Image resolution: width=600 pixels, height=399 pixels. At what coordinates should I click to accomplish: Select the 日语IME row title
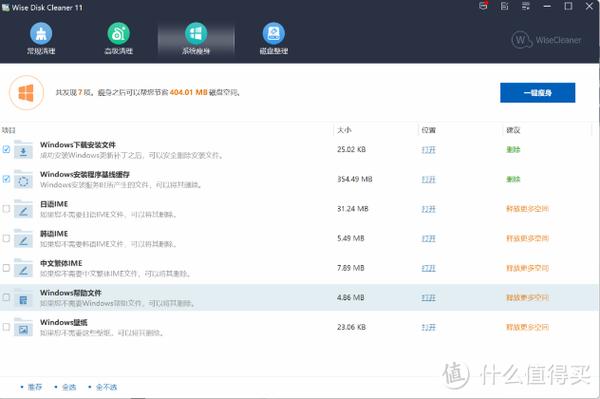pyautogui.click(x=54, y=204)
